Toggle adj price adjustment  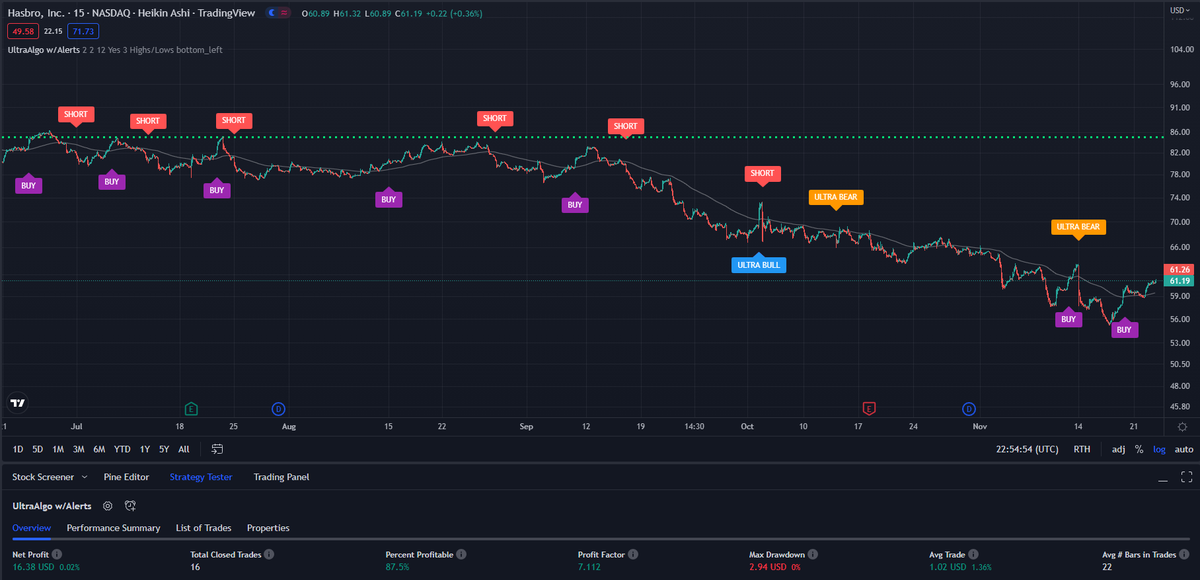coord(1118,449)
